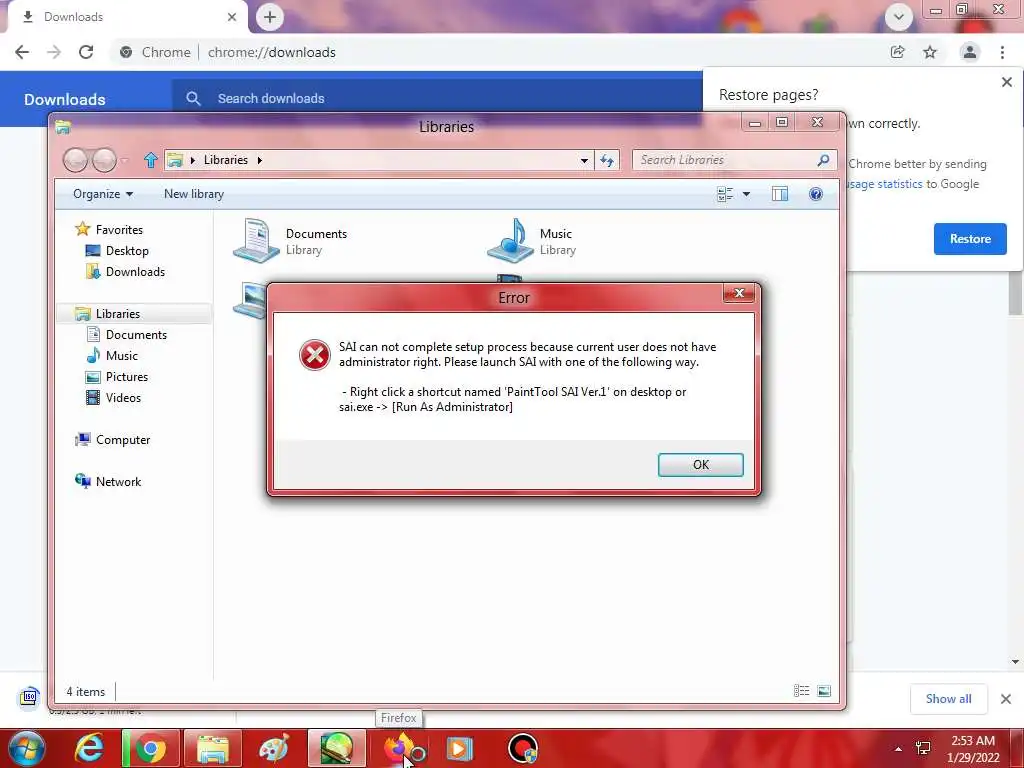Close the Downloads tab

[232, 17]
